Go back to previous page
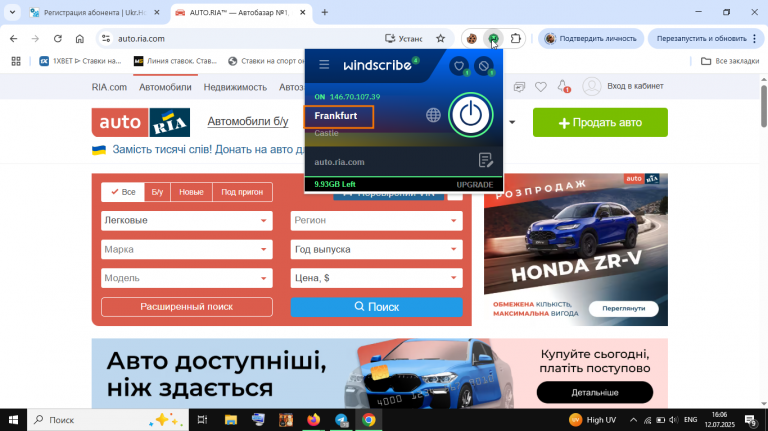The width and height of the screenshot is (768, 431). click(14, 39)
